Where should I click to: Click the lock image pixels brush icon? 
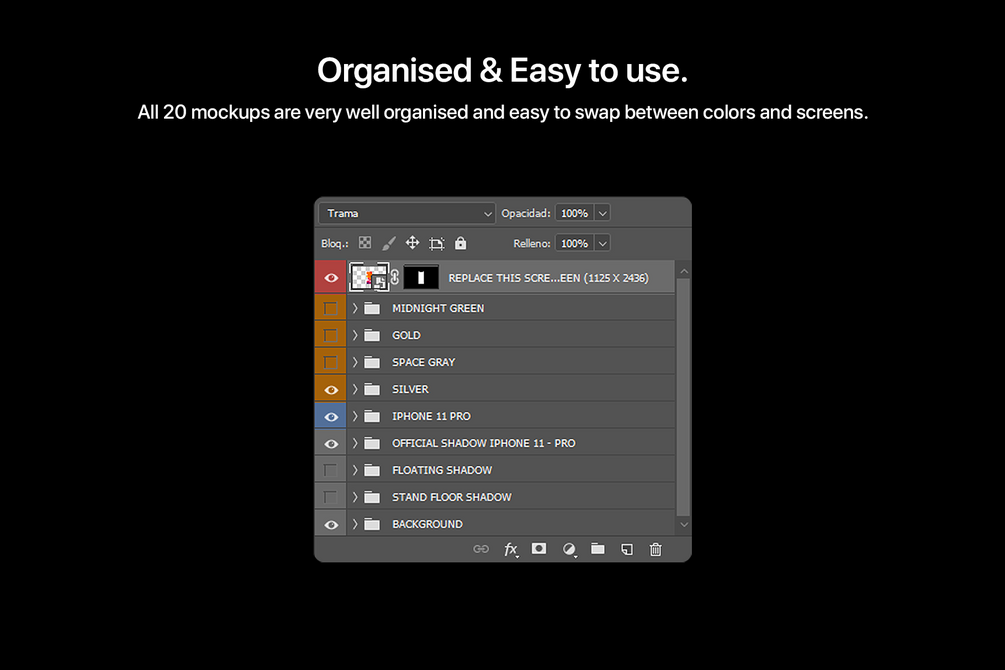pos(388,244)
